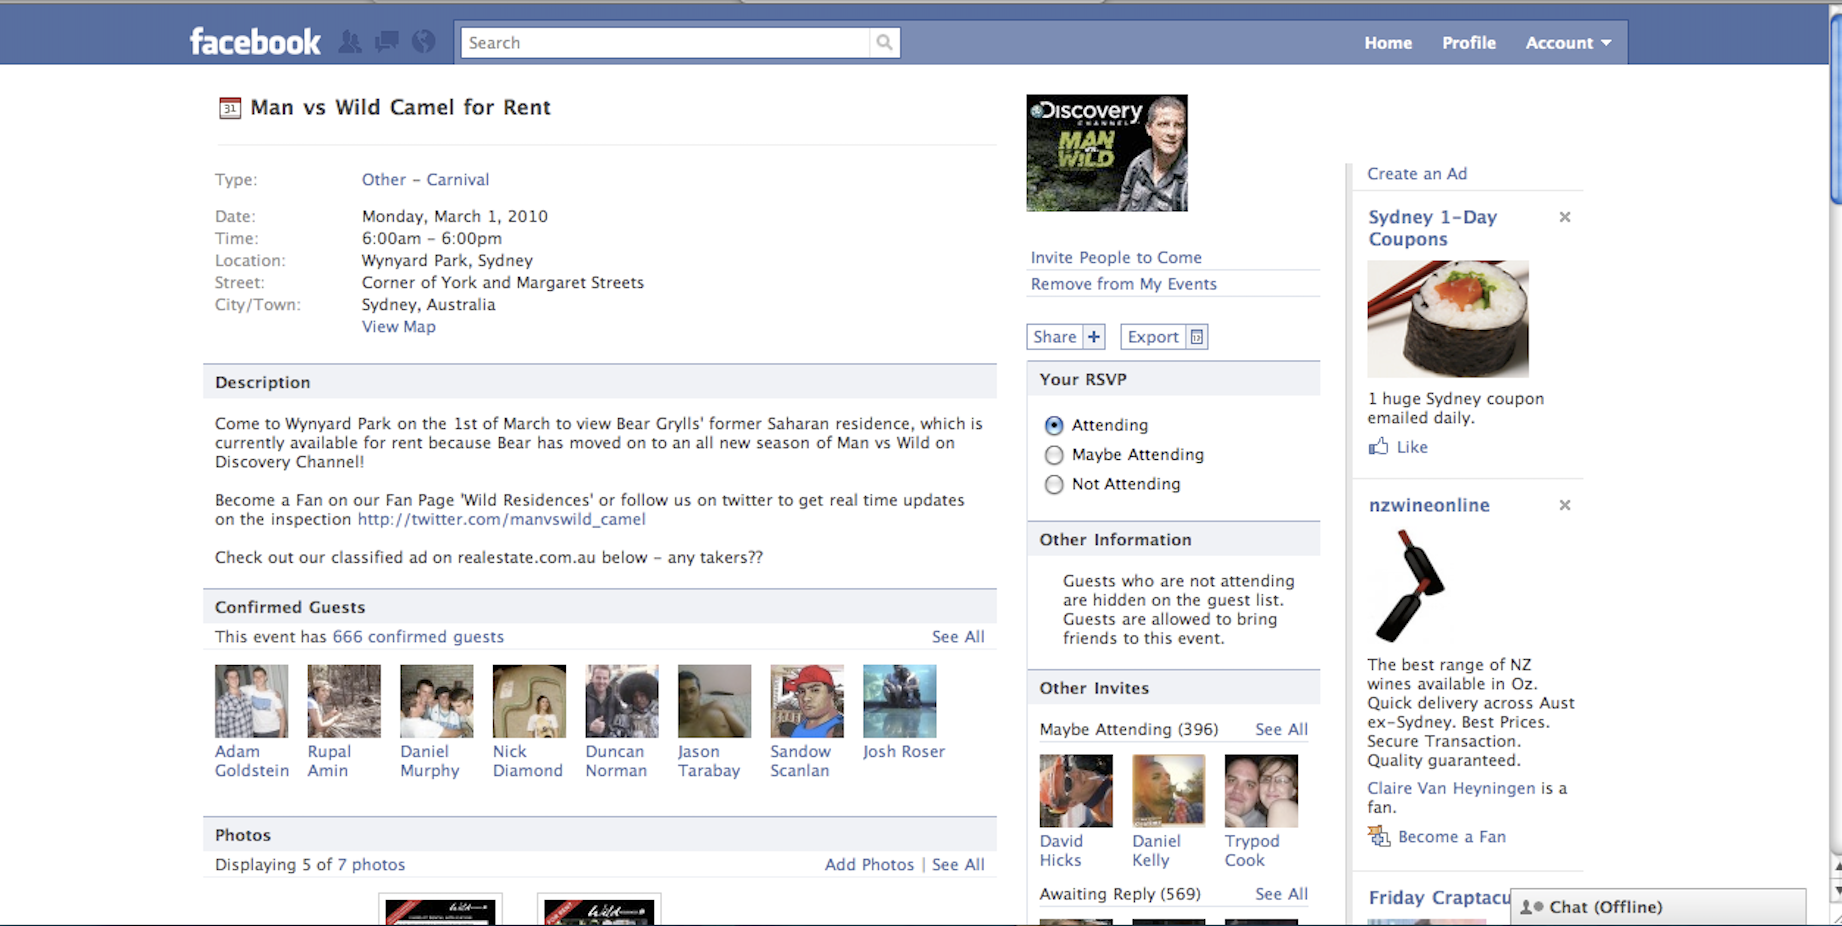The image size is (1842, 926).
Task: Click See All for Awaiting Reply
Action: pyautogui.click(x=1281, y=894)
